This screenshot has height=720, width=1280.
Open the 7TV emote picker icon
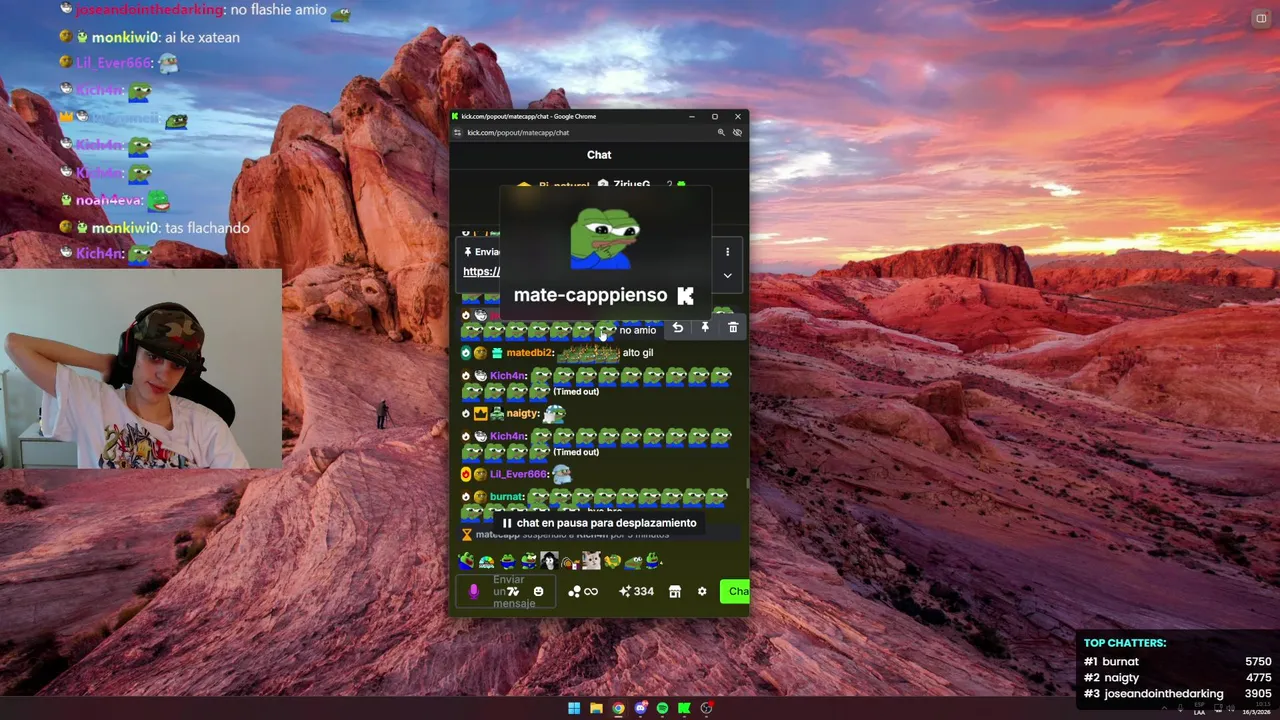pos(513,591)
